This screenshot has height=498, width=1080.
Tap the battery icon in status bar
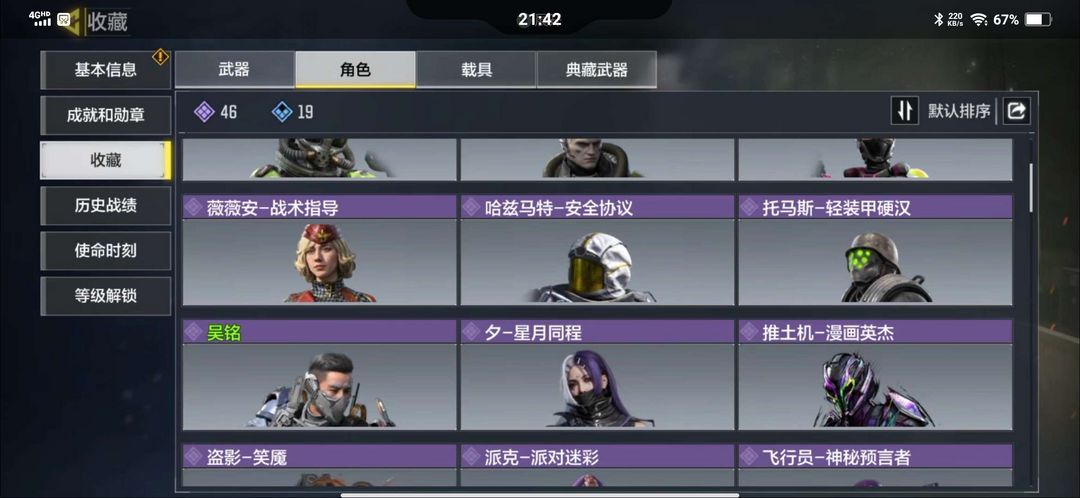[x=1038, y=20]
